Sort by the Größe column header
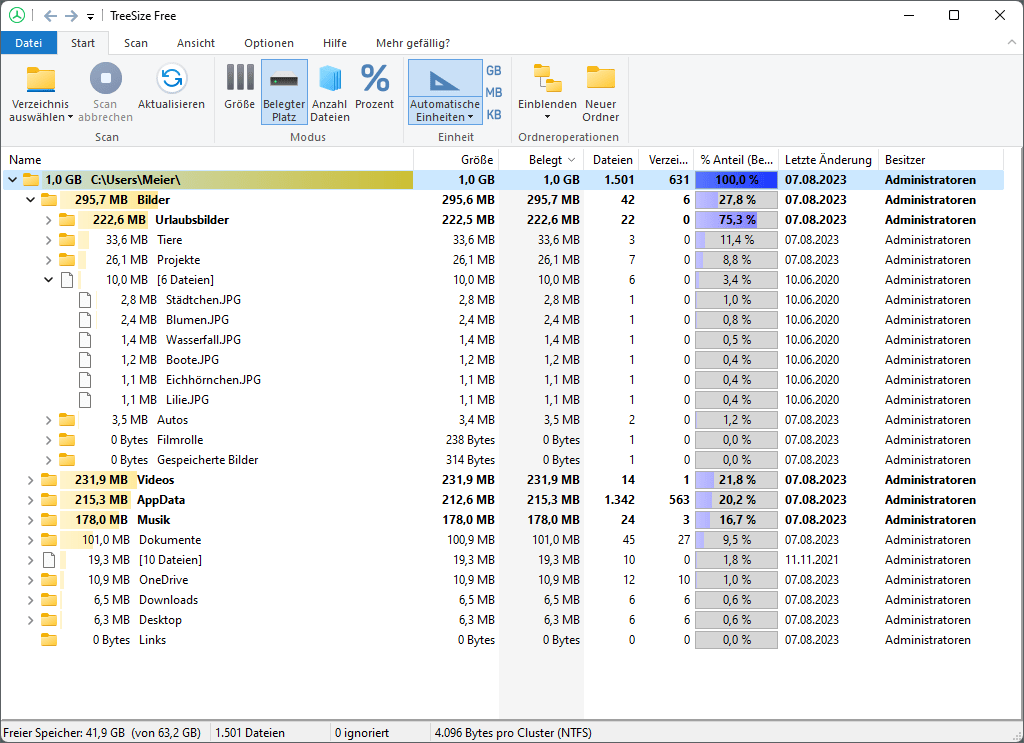 click(456, 160)
